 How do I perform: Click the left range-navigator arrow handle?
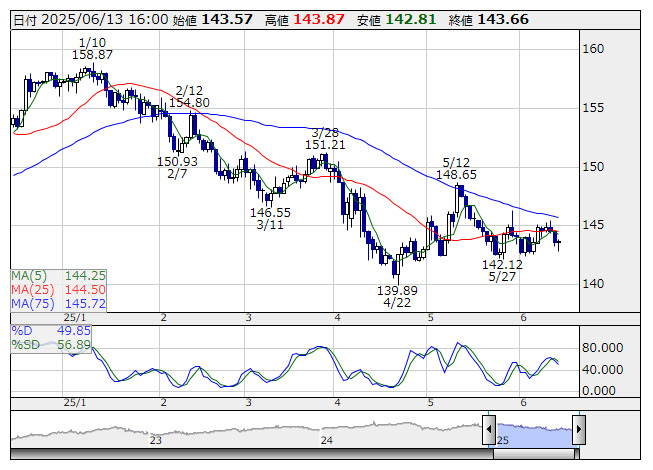click(489, 429)
